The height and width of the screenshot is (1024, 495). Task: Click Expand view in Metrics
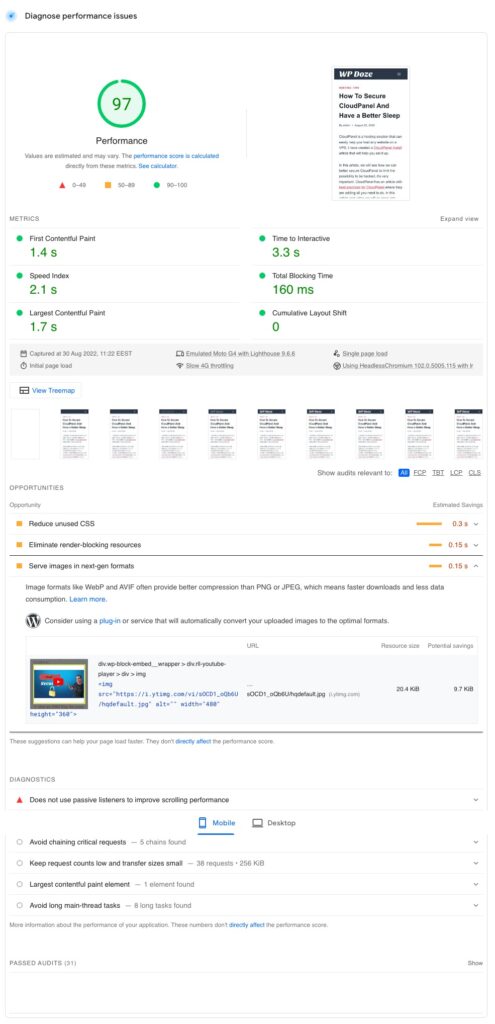click(x=460, y=219)
